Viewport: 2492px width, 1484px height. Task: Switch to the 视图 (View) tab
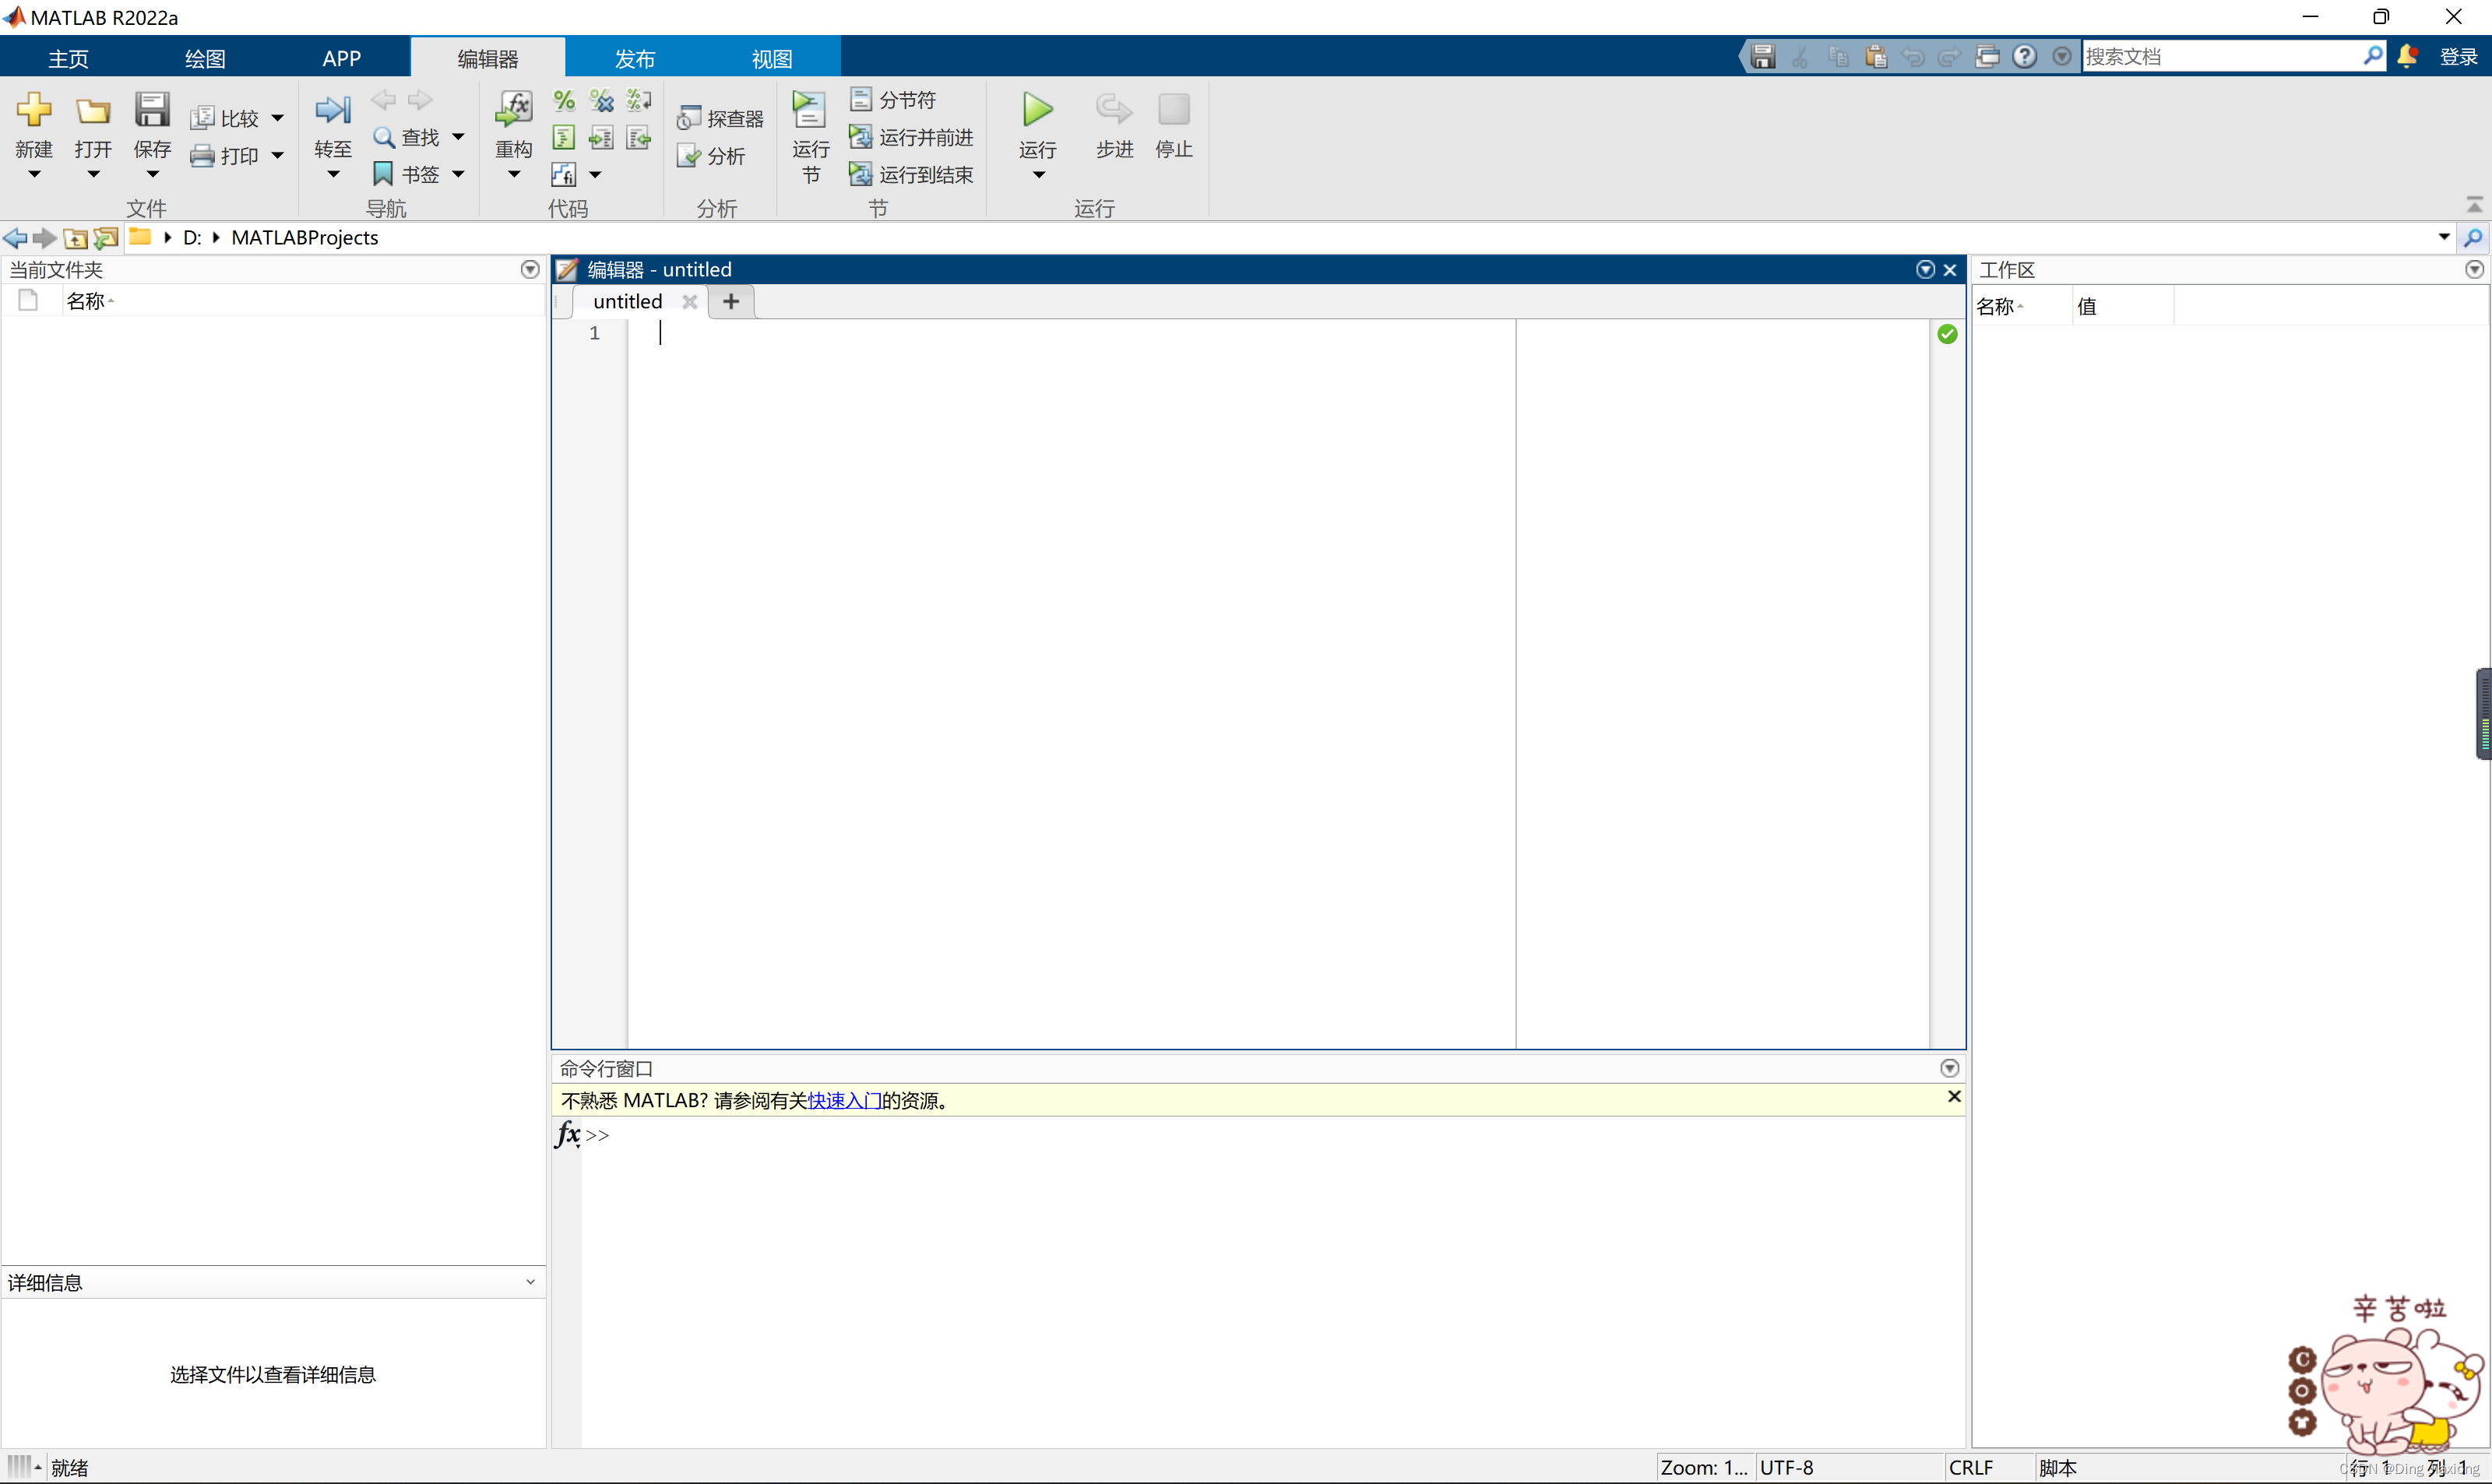click(x=771, y=58)
